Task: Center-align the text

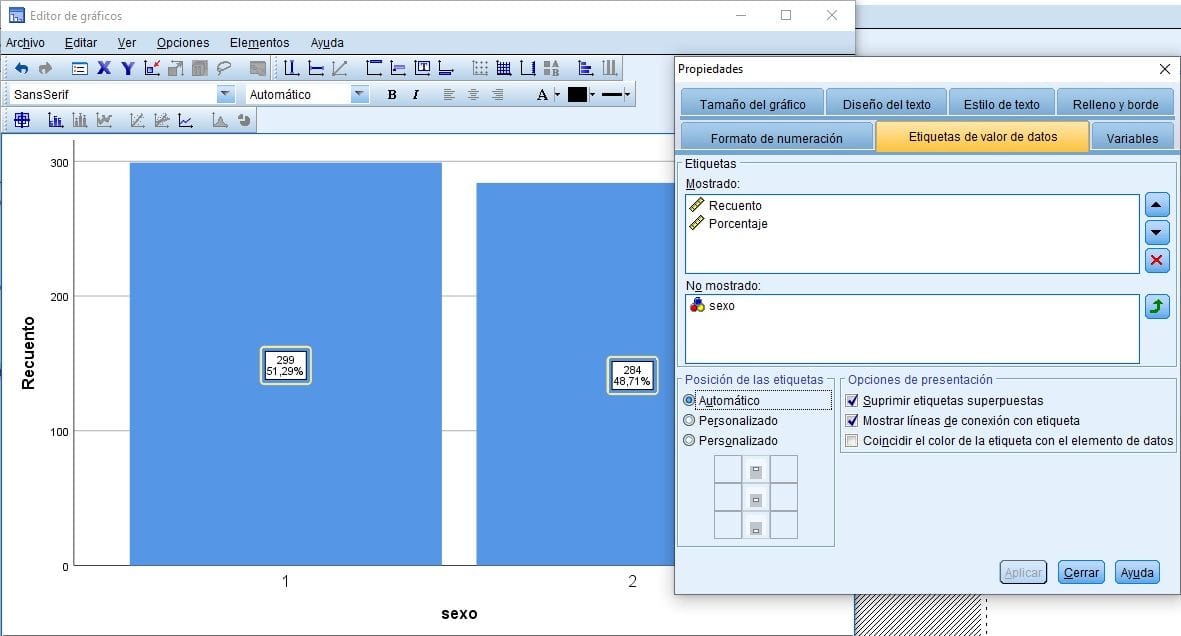Action: click(x=472, y=95)
